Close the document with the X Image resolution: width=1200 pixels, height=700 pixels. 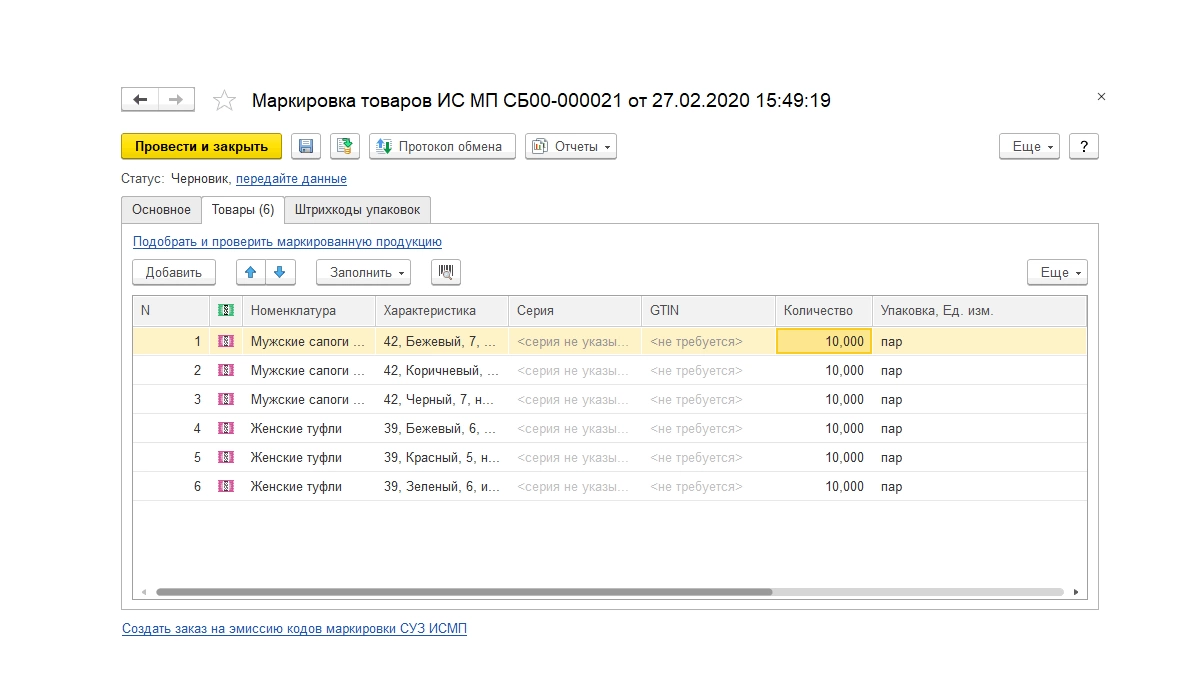[x=1101, y=97]
